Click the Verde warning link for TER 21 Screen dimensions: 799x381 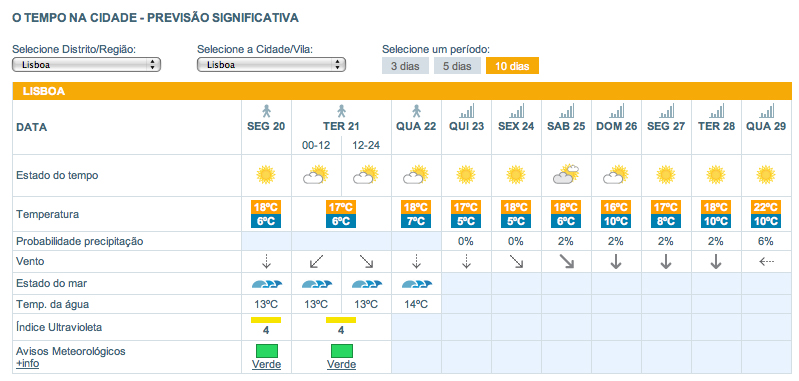tap(341, 365)
